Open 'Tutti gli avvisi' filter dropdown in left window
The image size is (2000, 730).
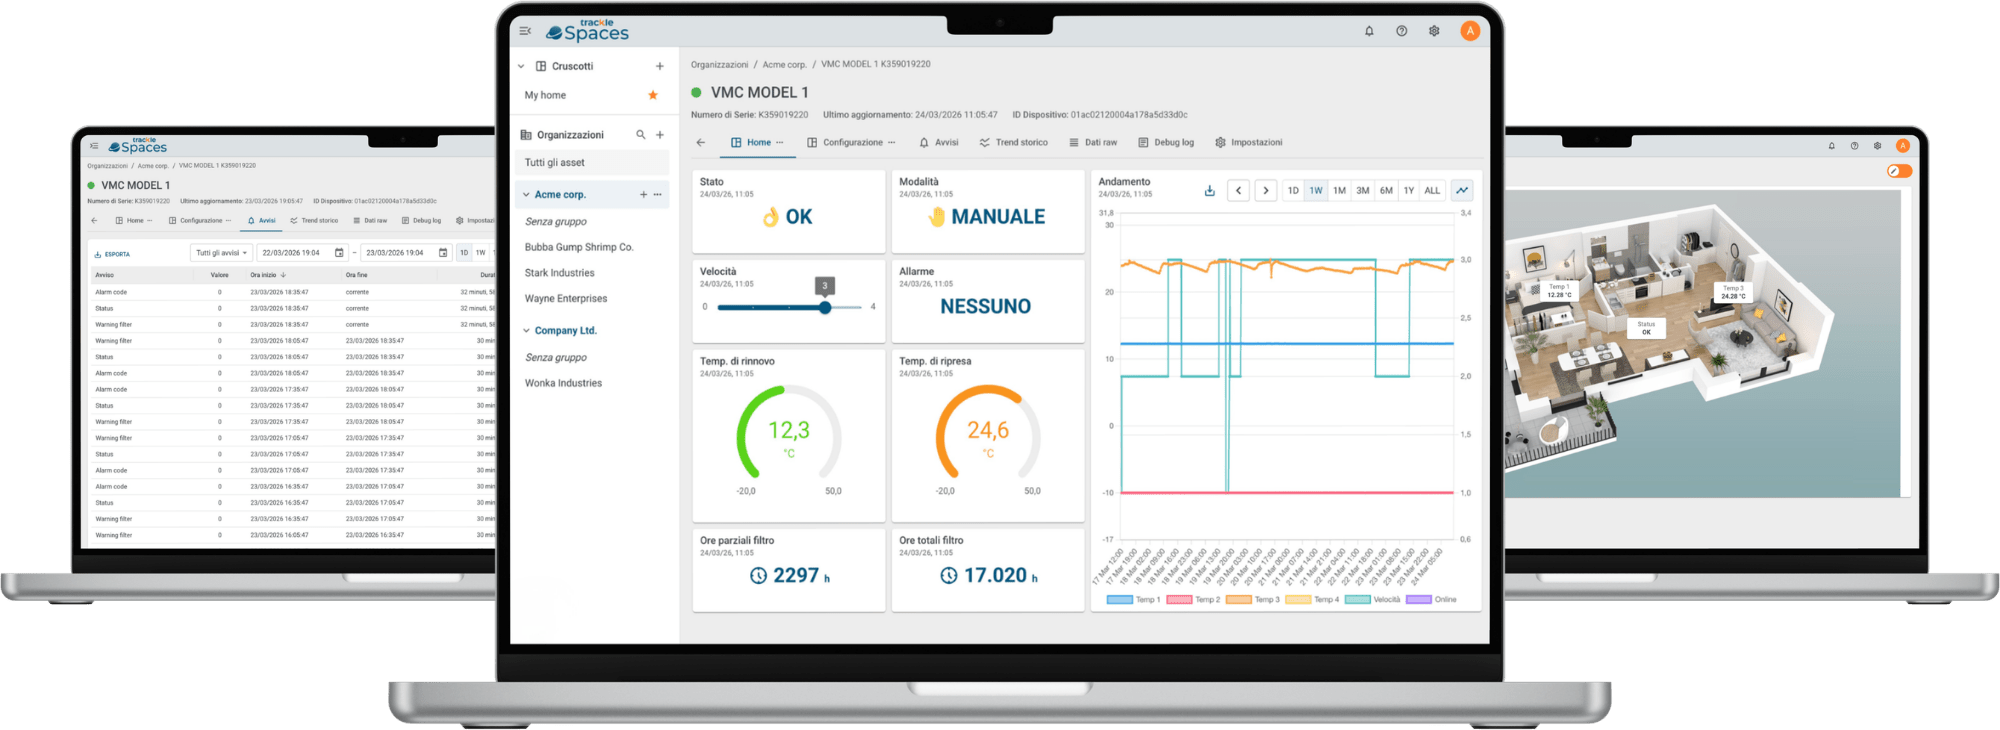point(221,253)
